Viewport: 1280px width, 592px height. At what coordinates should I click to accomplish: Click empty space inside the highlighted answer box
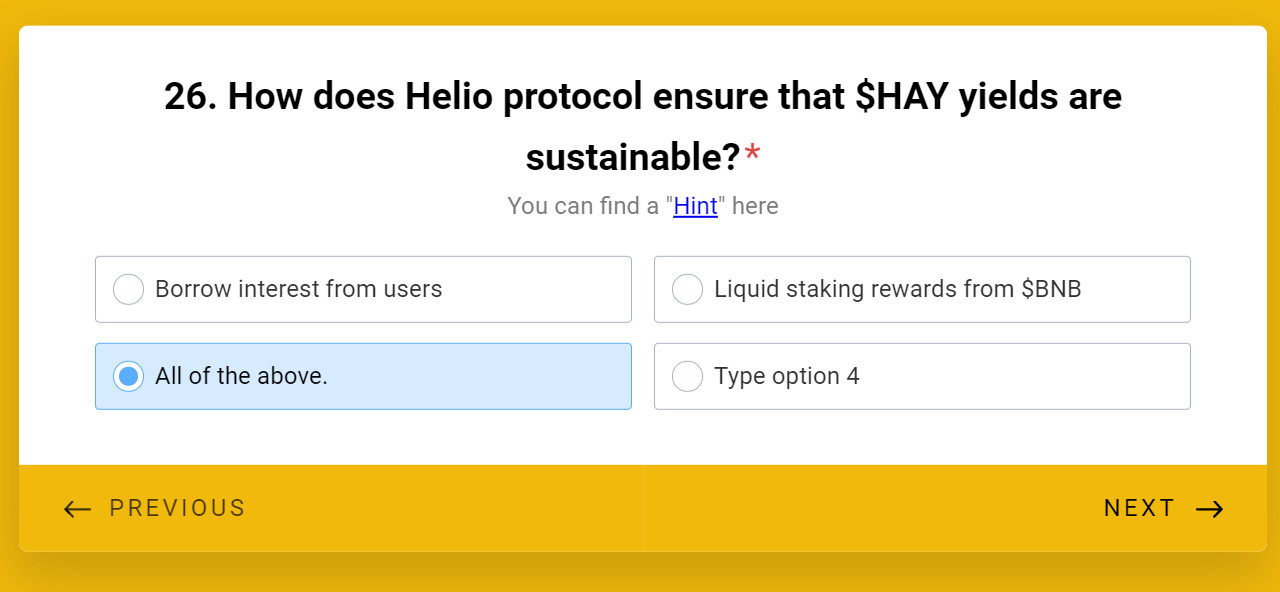click(480, 376)
